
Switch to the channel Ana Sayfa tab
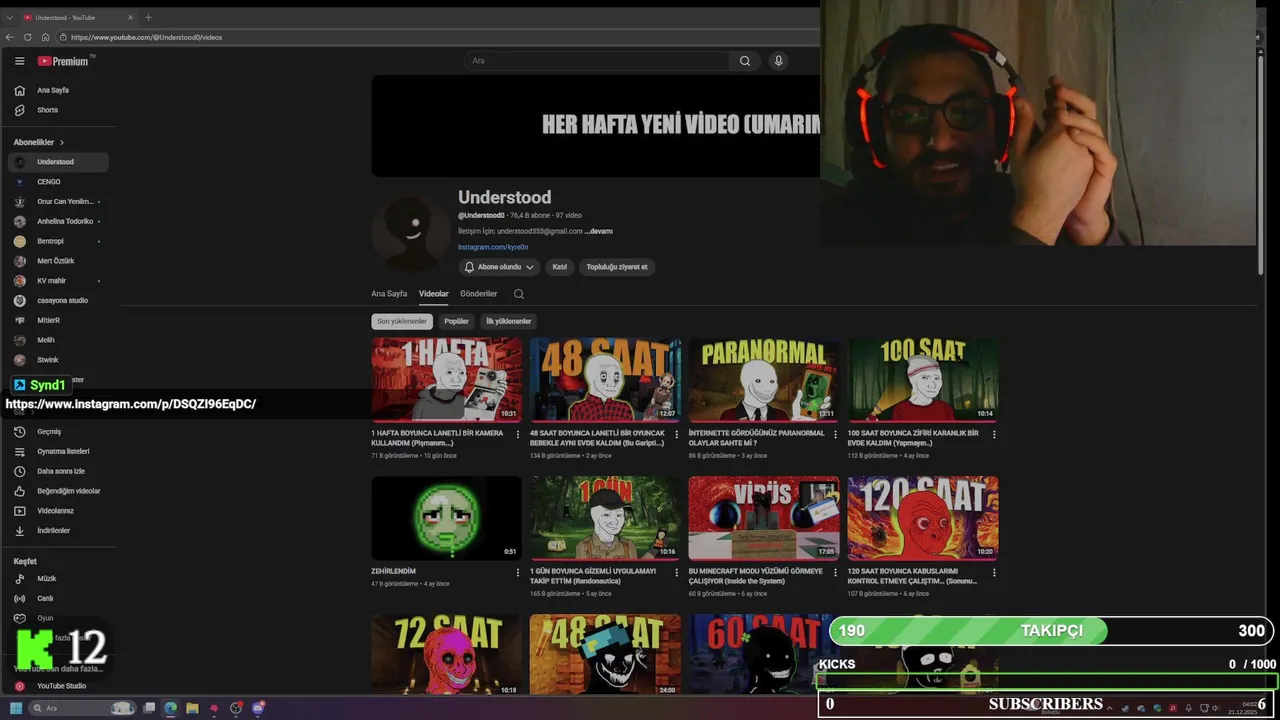389,294
